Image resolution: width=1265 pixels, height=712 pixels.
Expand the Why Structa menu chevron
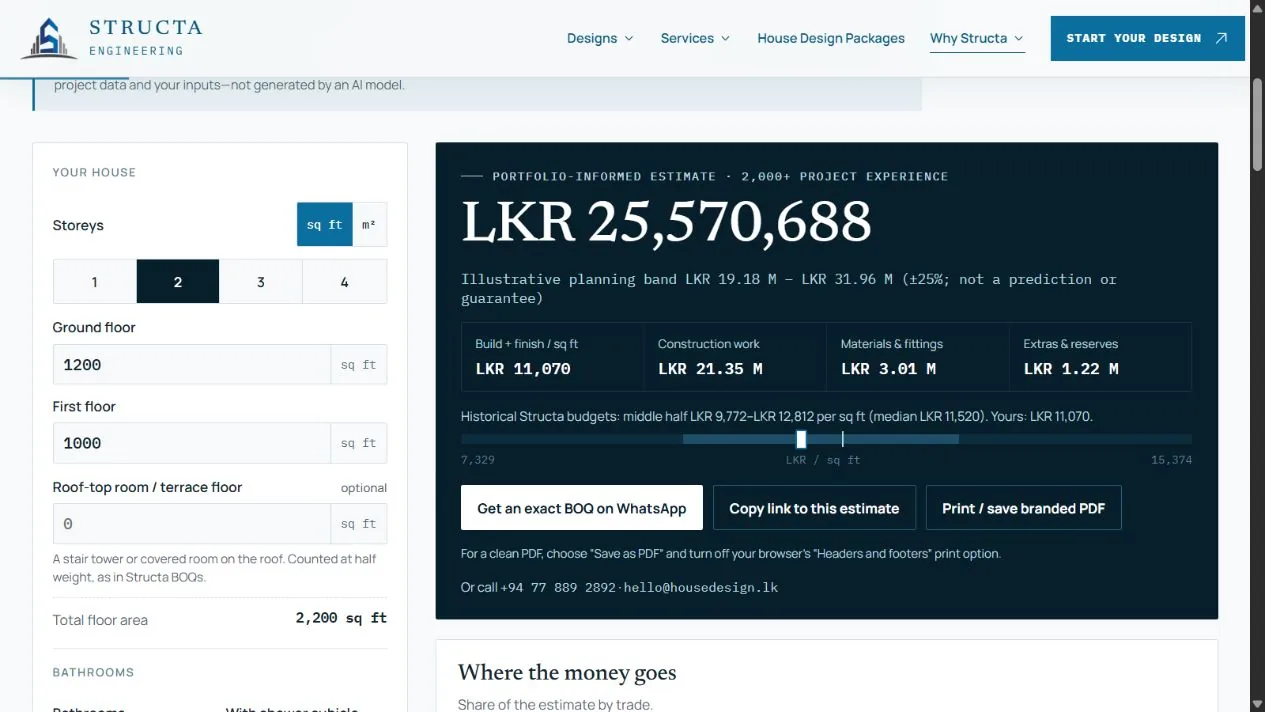point(1019,38)
